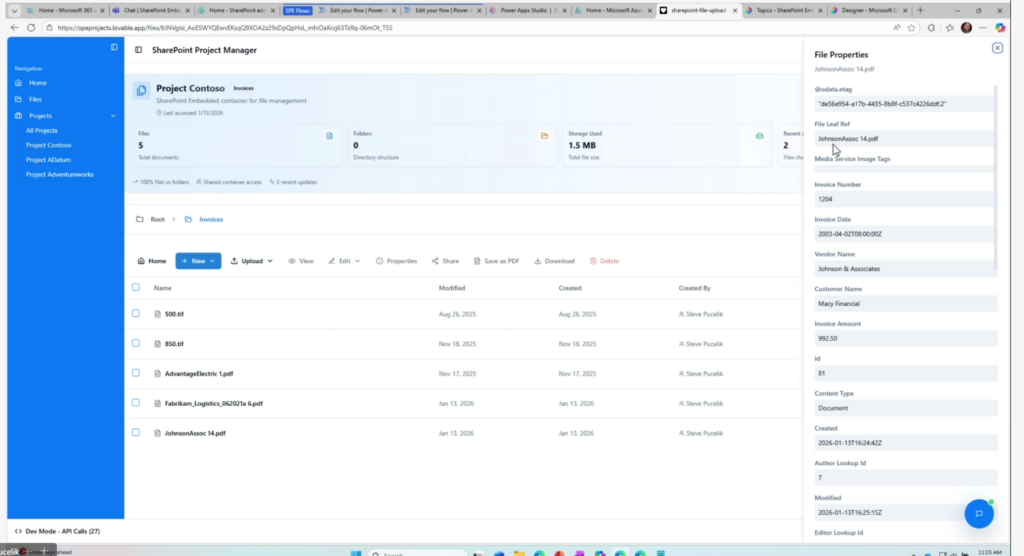This screenshot has width=1024, height=556.
Task: Click the Share toolbar button
Action: click(445, 261)
